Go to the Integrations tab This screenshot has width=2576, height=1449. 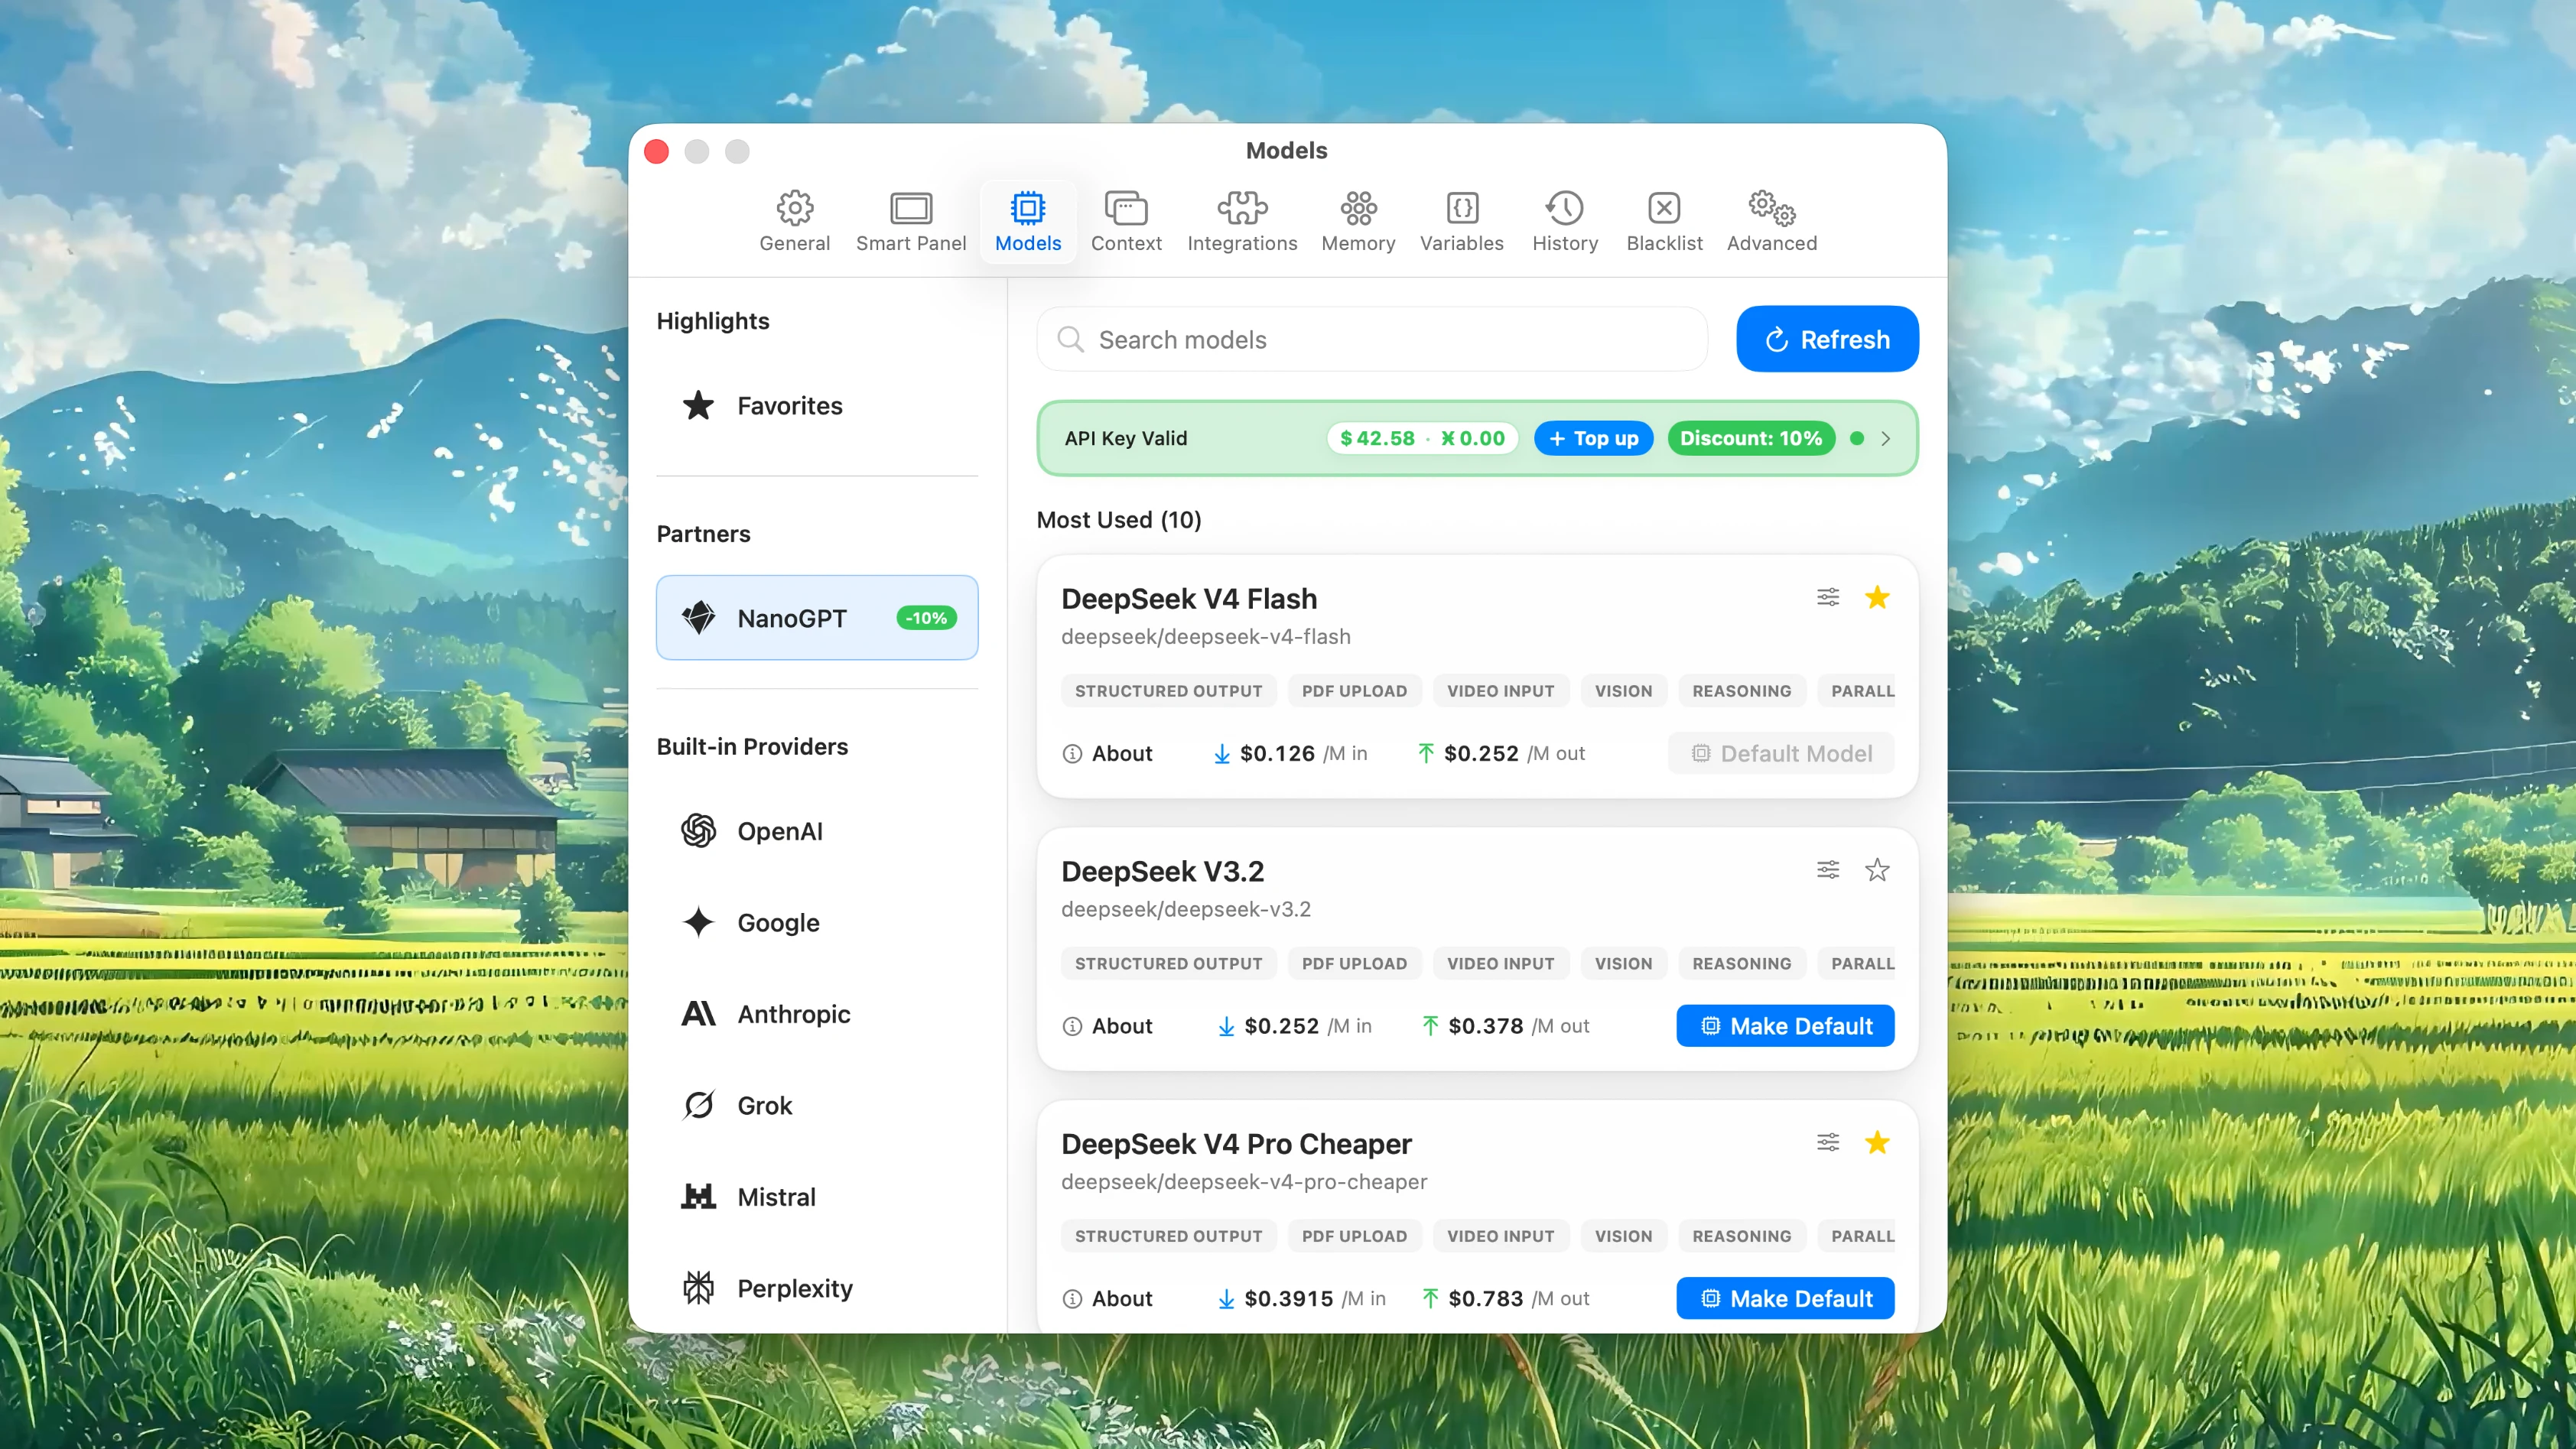point(1242,221)
